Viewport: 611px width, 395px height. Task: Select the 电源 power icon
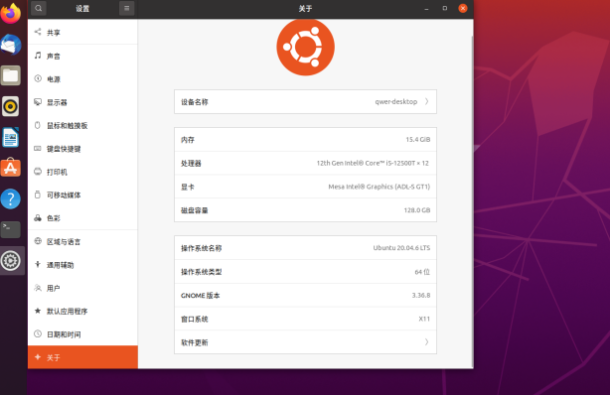[37, 78]
